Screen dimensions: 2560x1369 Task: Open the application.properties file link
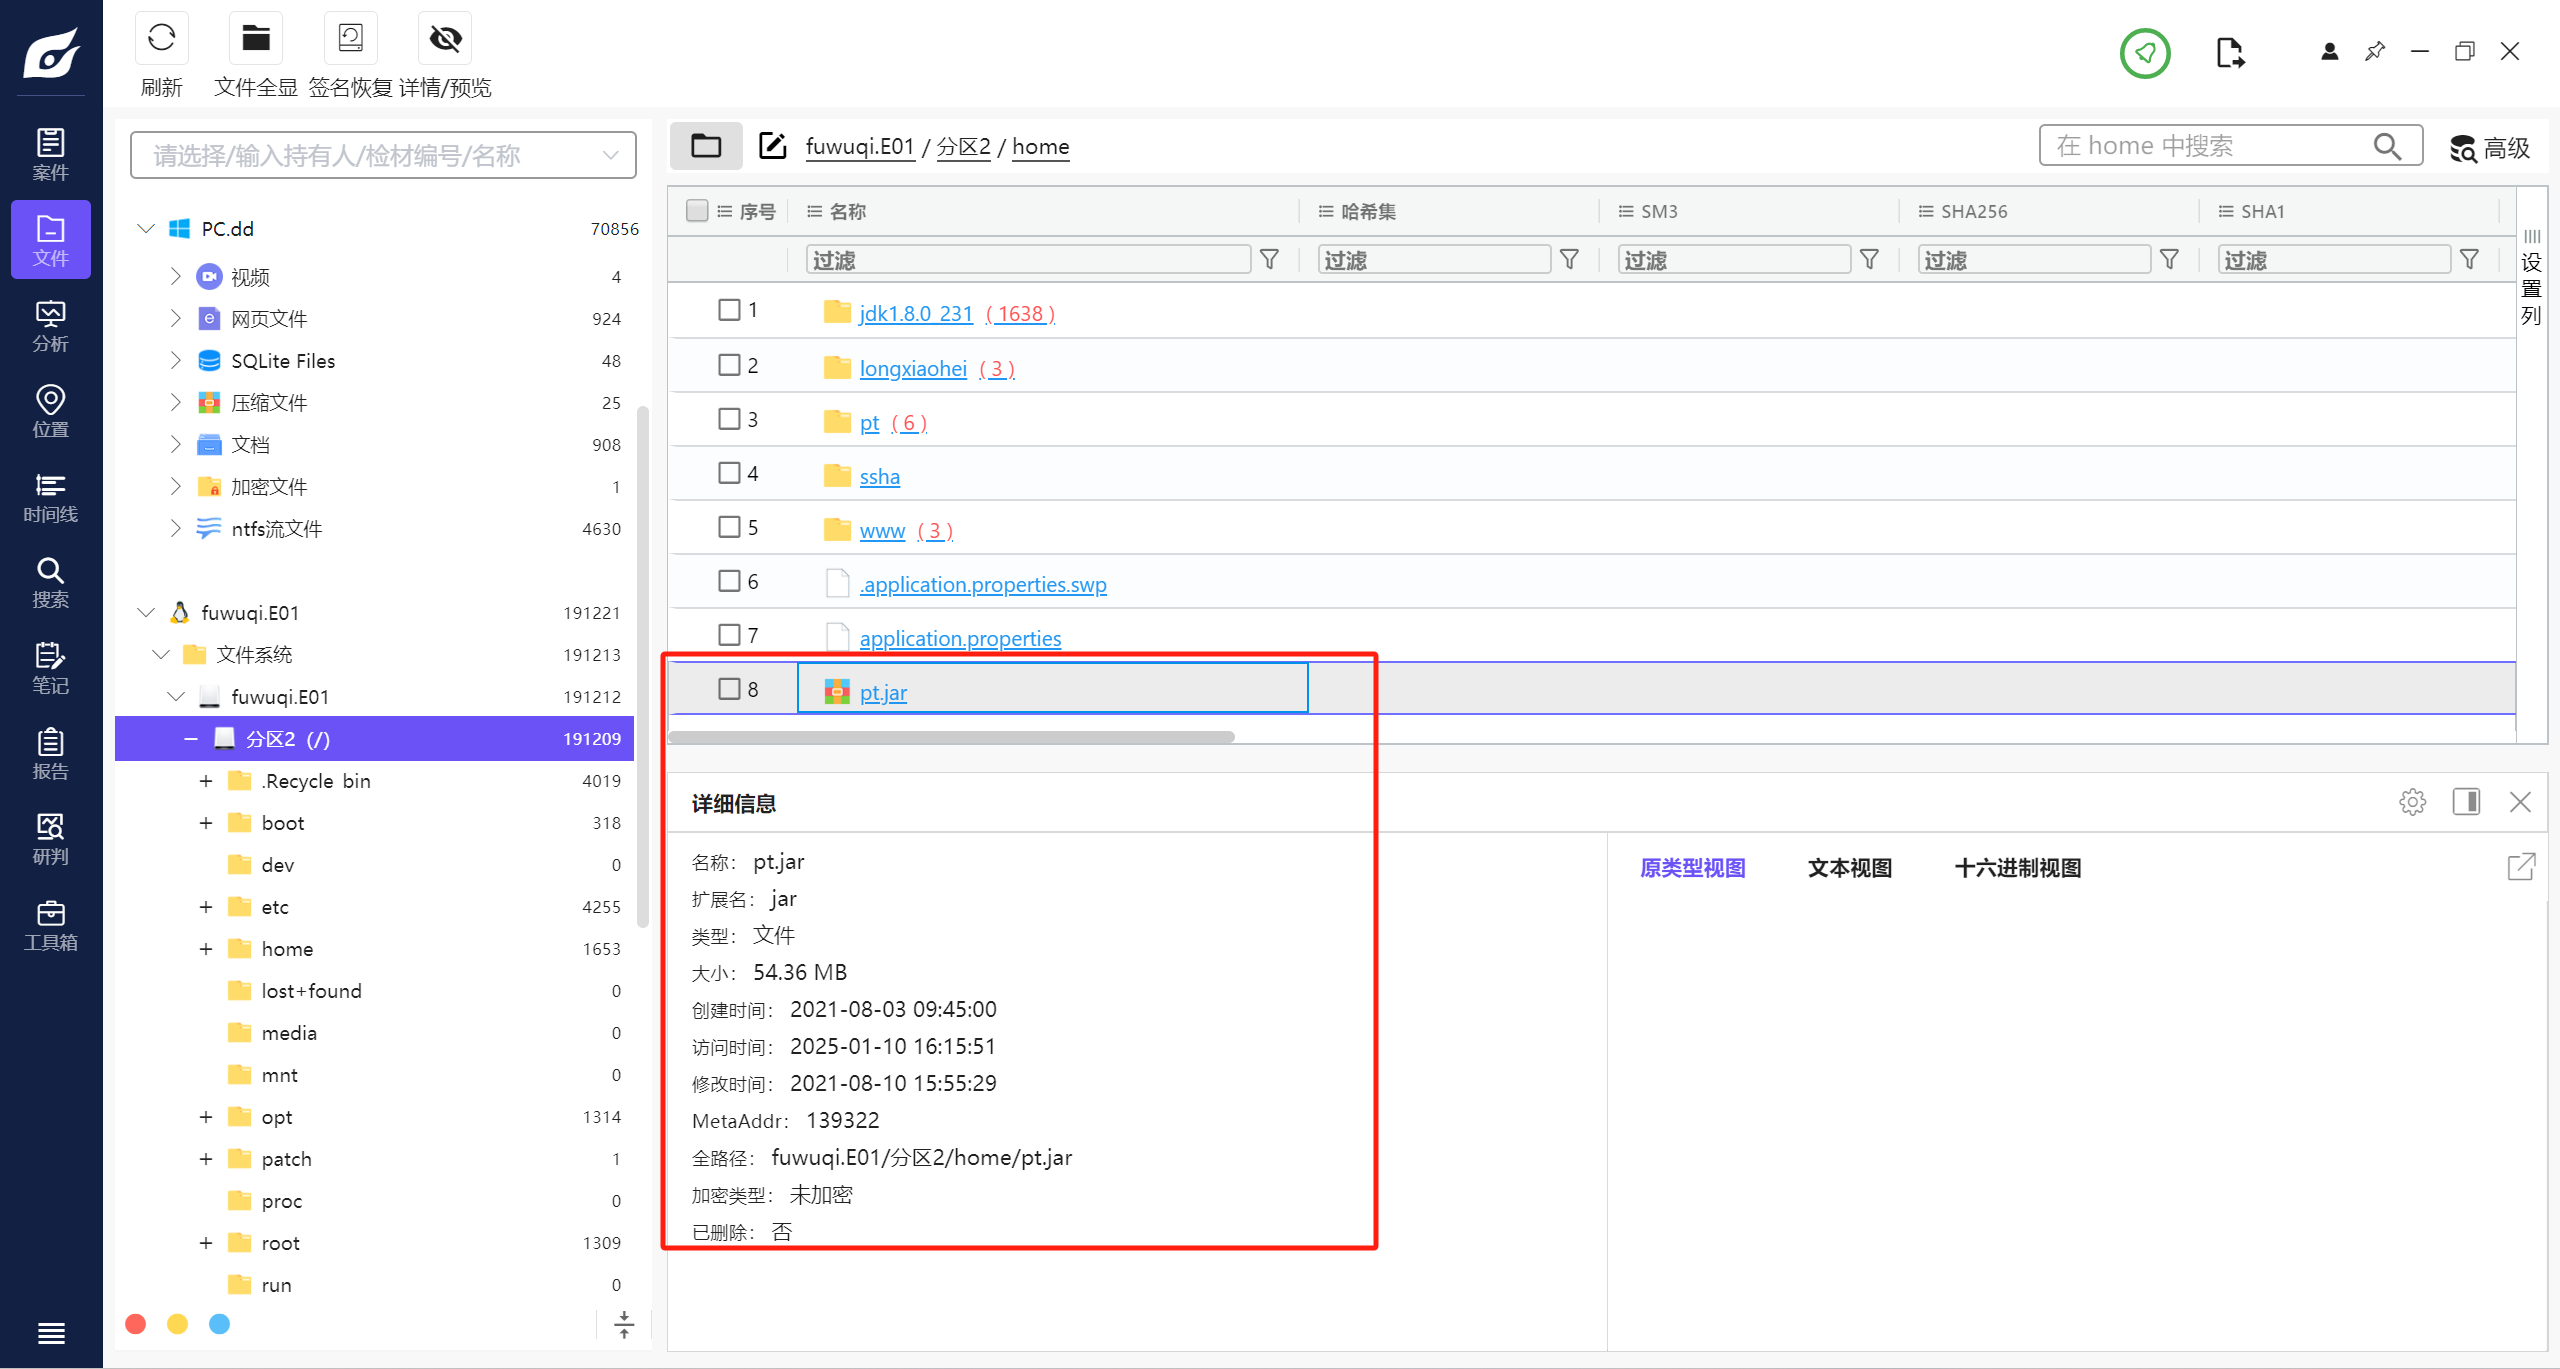[x=960, y=638]
